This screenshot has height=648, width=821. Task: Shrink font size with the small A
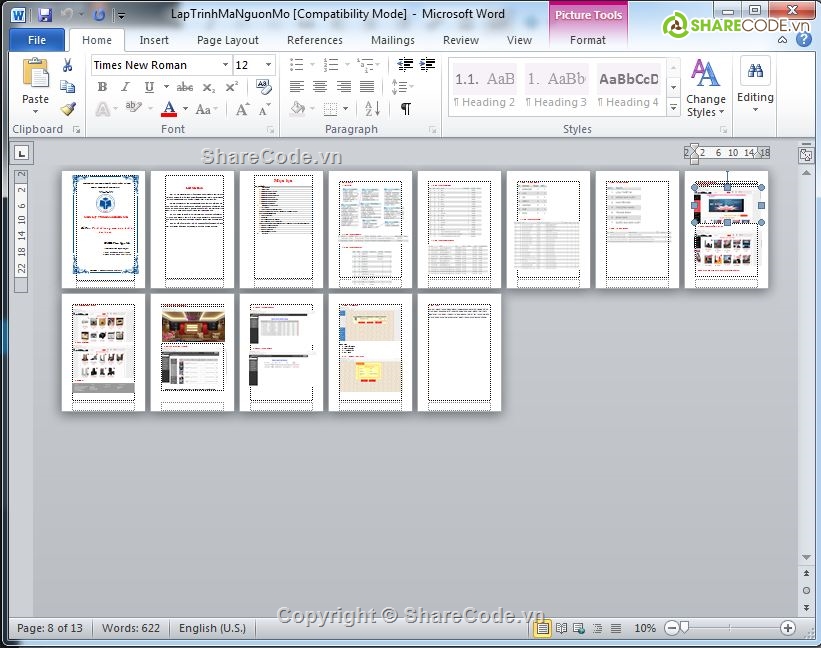264,109
